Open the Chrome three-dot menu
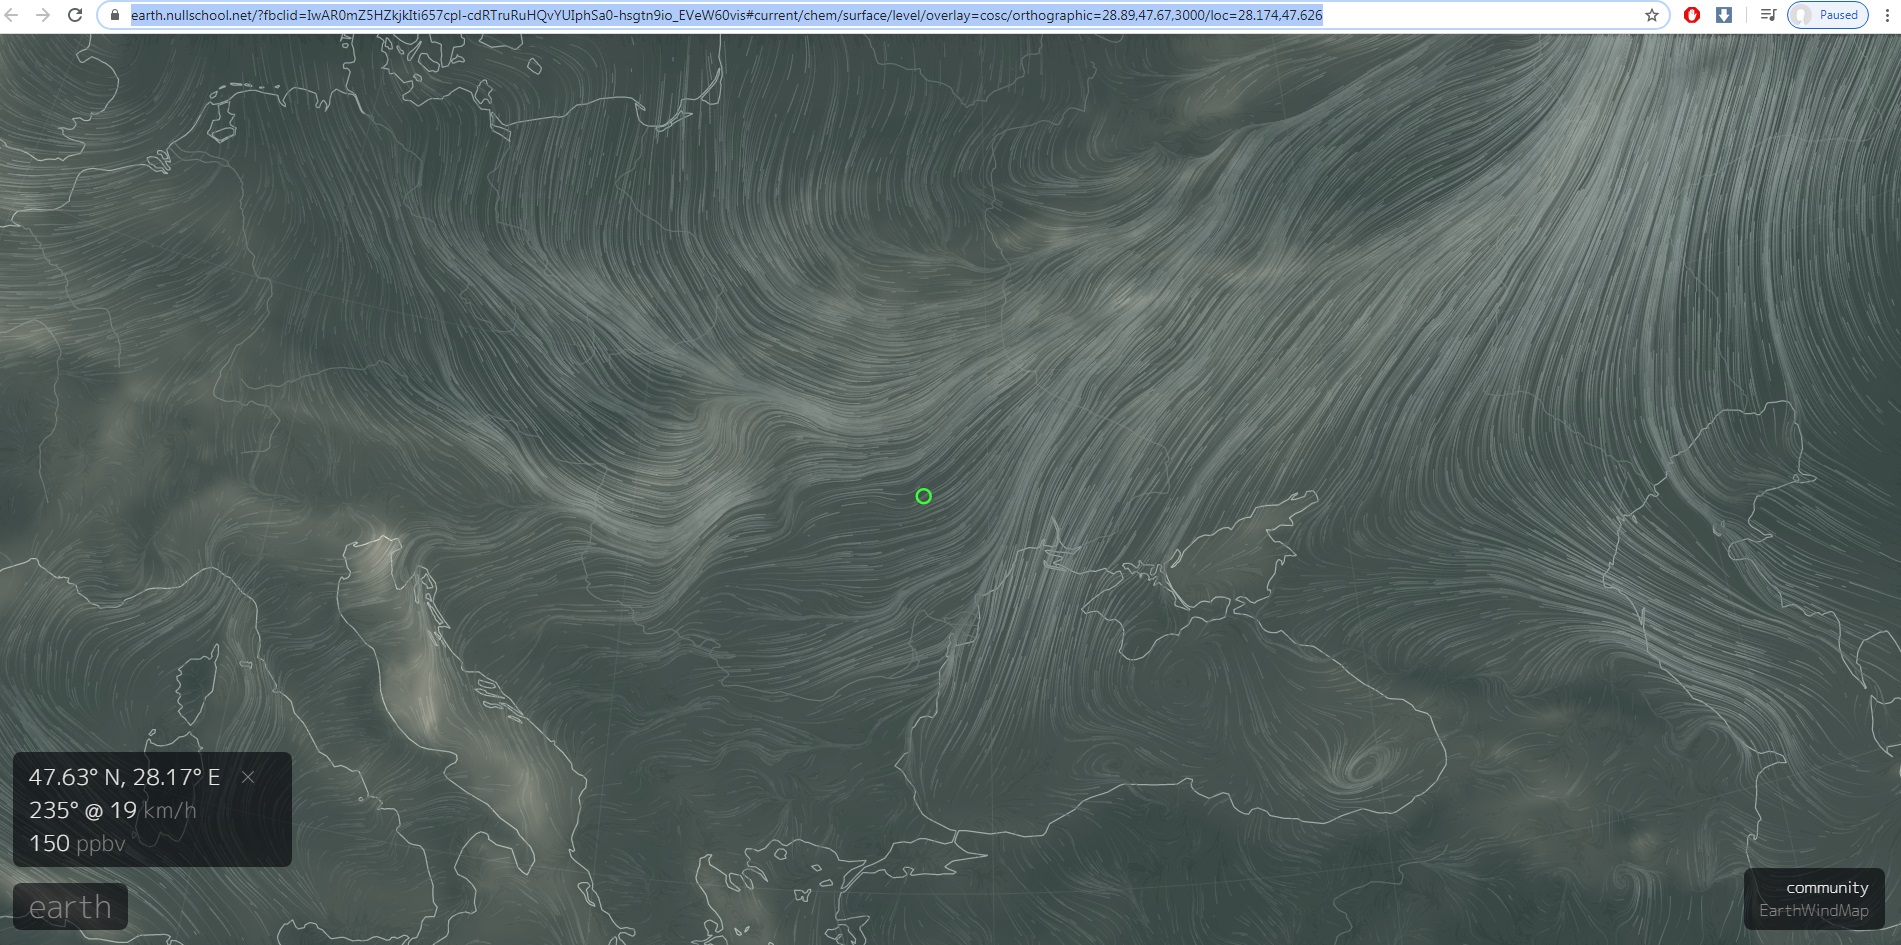This screenshot has height=945, width=1901. coord(1886,15)
